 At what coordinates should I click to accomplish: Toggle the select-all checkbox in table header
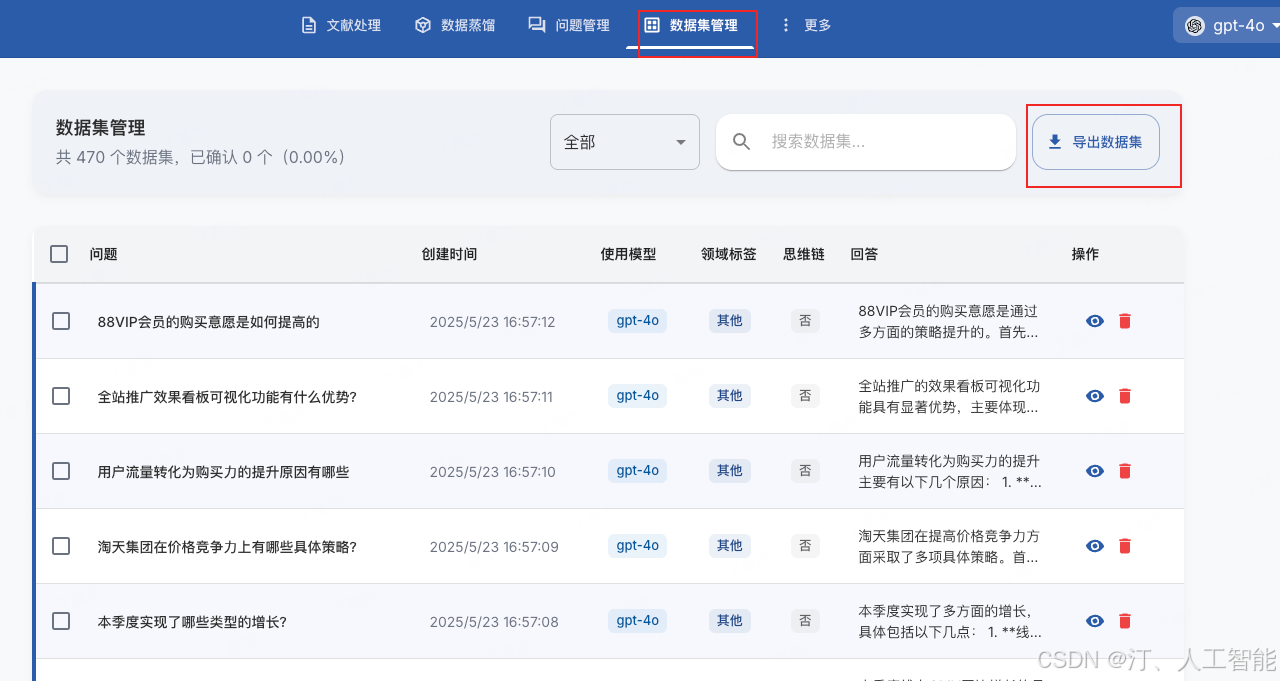[59, 254]
